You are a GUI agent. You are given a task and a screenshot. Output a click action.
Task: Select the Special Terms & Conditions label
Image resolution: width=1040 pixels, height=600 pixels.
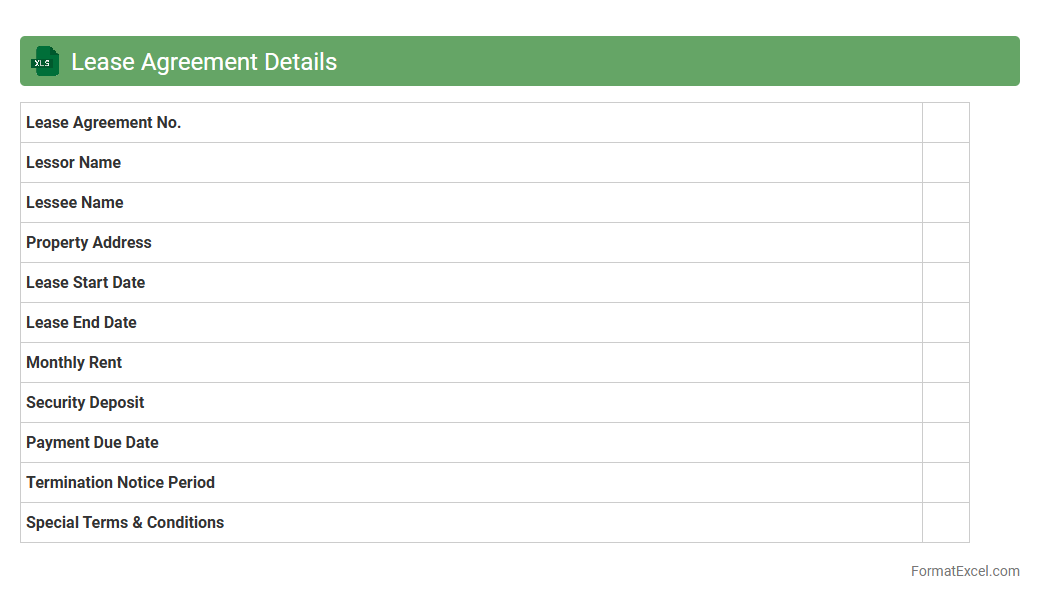(x=125, y=522)
